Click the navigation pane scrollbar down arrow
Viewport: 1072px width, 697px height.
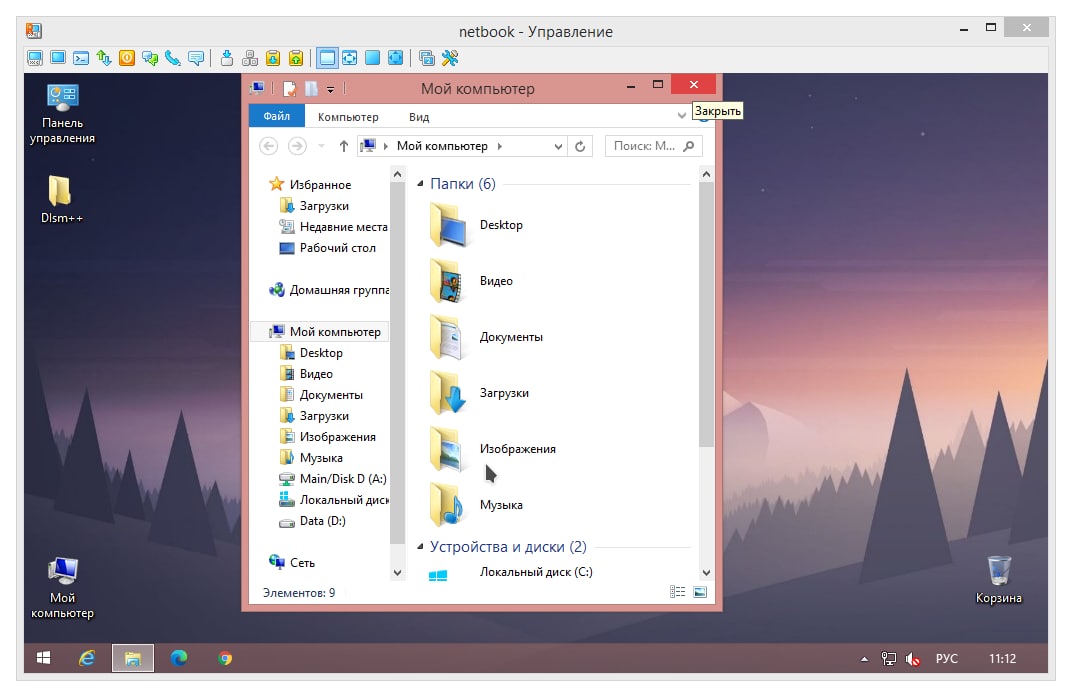point(397,573)
